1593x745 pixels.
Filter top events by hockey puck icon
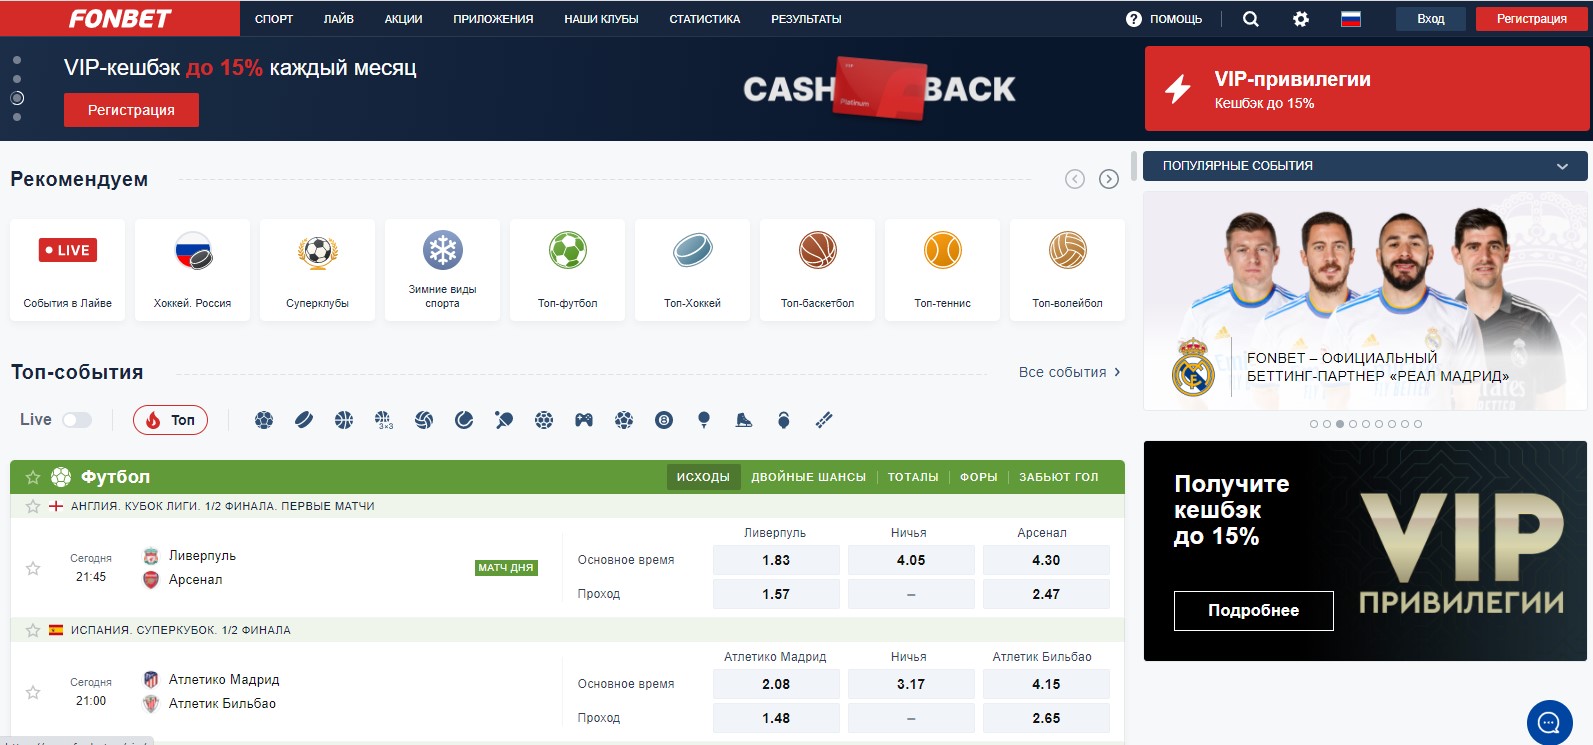click(x=304, y=420)
